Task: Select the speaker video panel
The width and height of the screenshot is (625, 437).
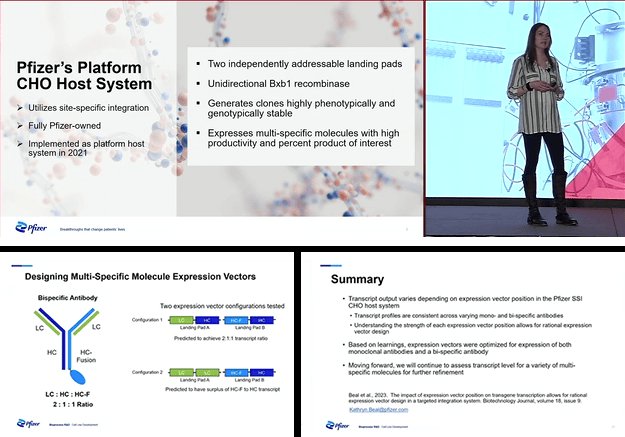Action: [525, 120]
